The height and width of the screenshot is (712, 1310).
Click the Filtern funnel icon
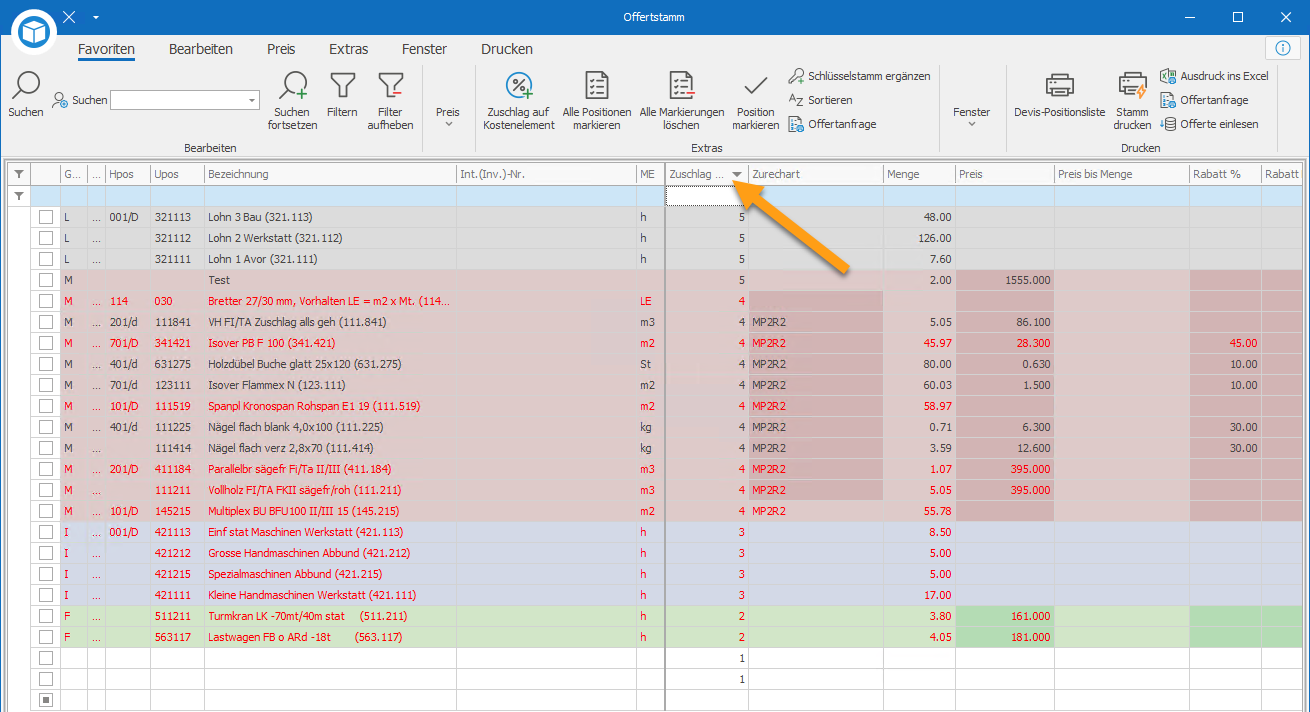[342, 86]
